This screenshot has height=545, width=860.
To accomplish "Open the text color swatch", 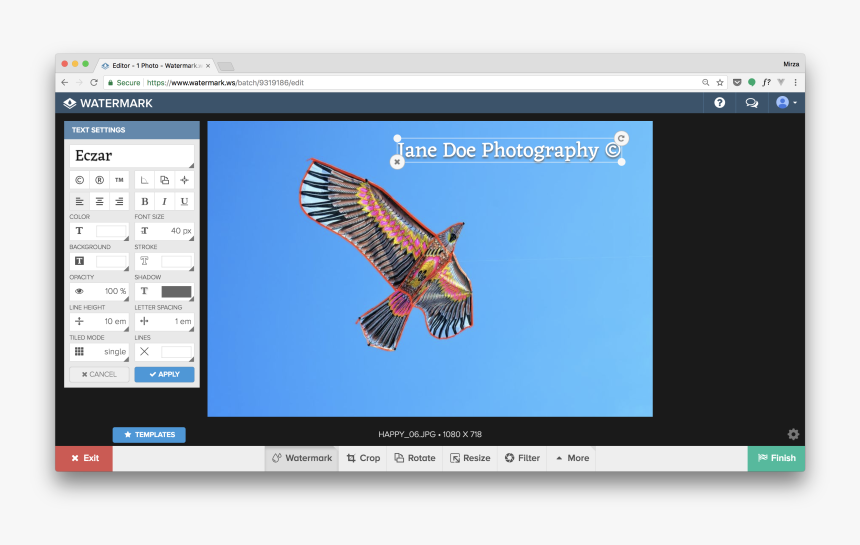I will point(111,231).
